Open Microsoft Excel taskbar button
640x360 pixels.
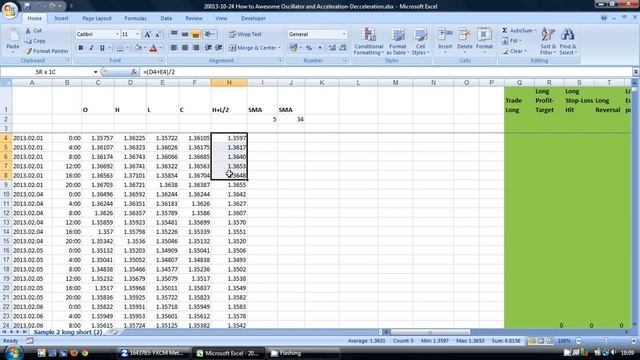click(x=229, y=353)
